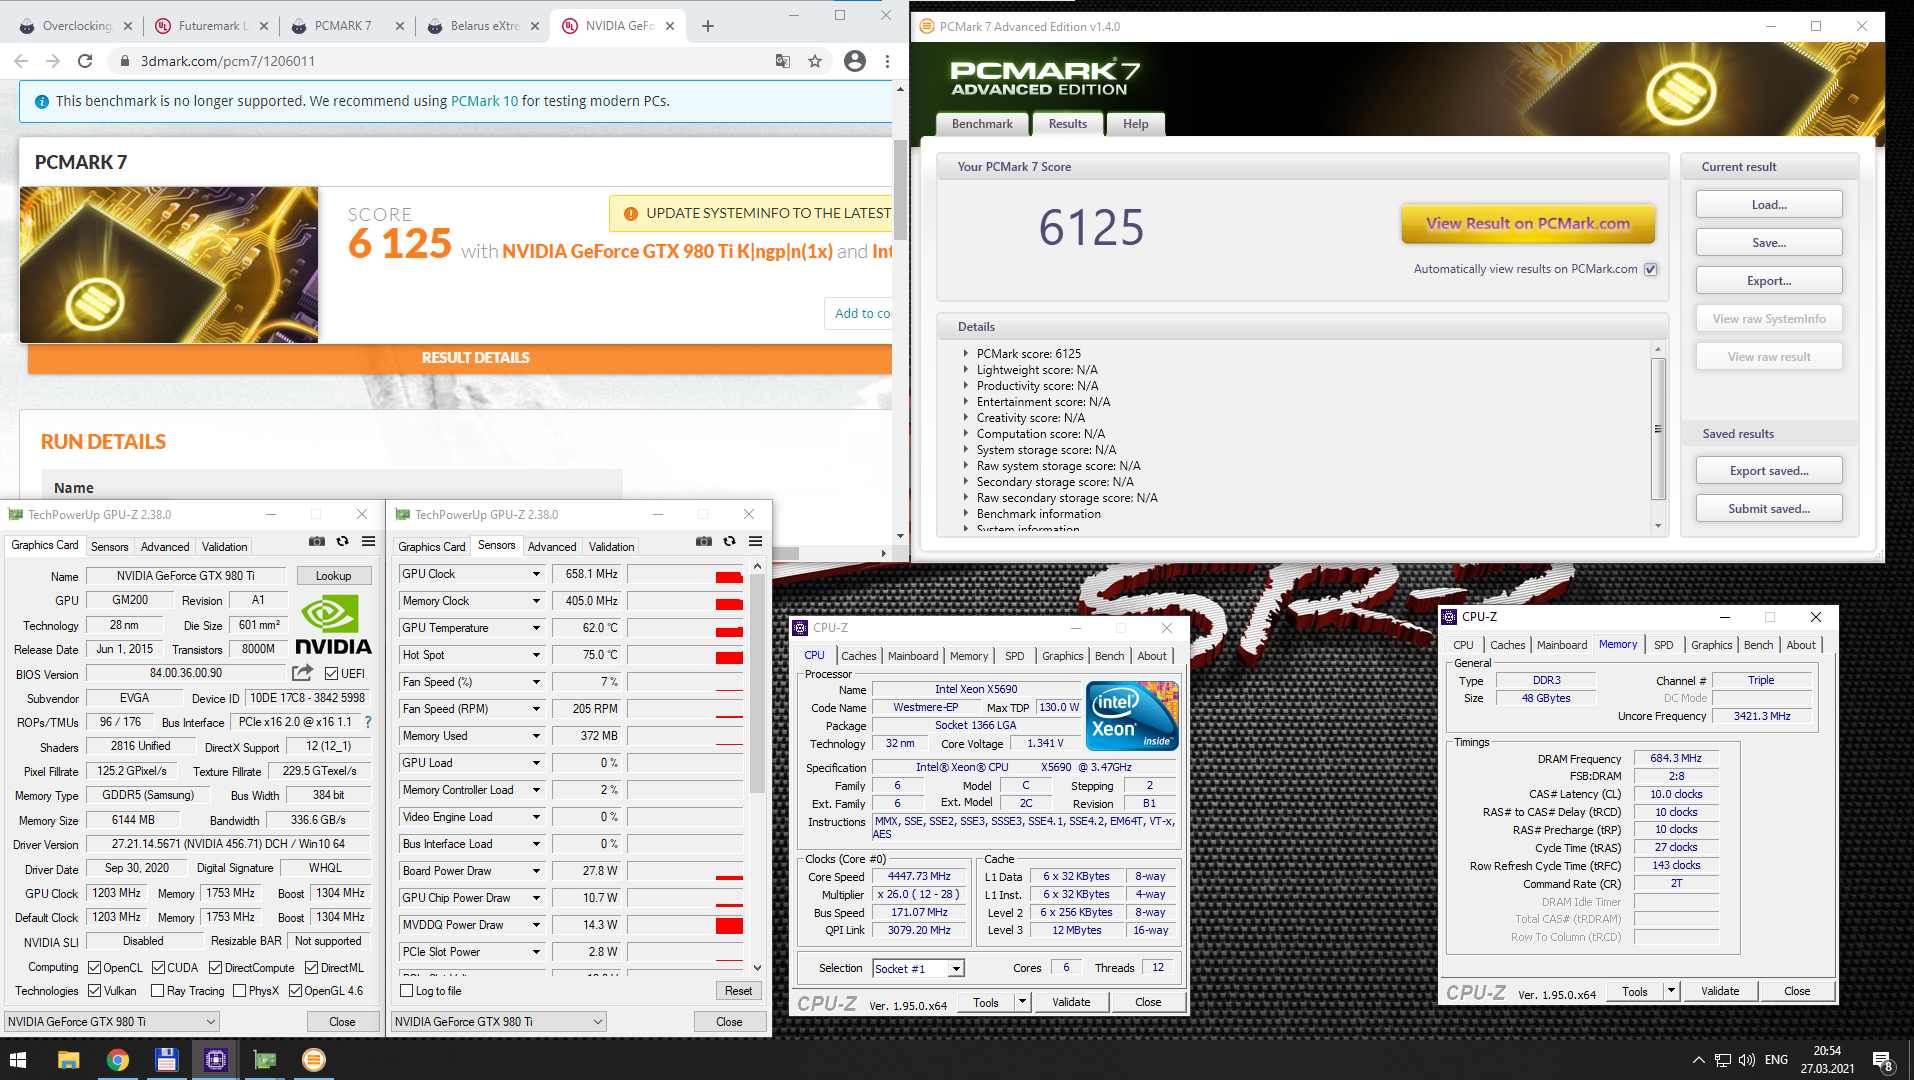The image size is (1914, 1080).
Task: Open a new Chrome tab
Action: (x=708, y=26)
